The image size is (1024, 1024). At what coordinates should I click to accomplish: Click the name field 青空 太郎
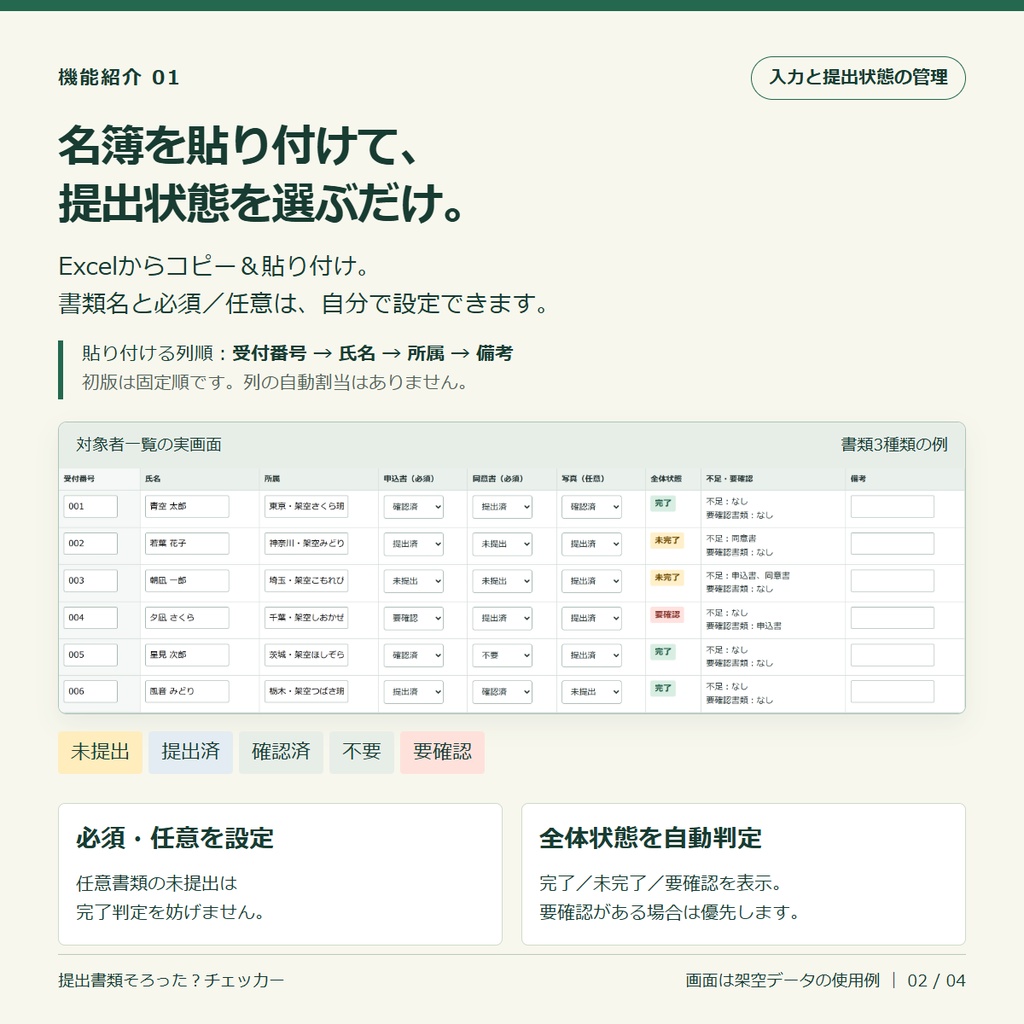(187, 506)
